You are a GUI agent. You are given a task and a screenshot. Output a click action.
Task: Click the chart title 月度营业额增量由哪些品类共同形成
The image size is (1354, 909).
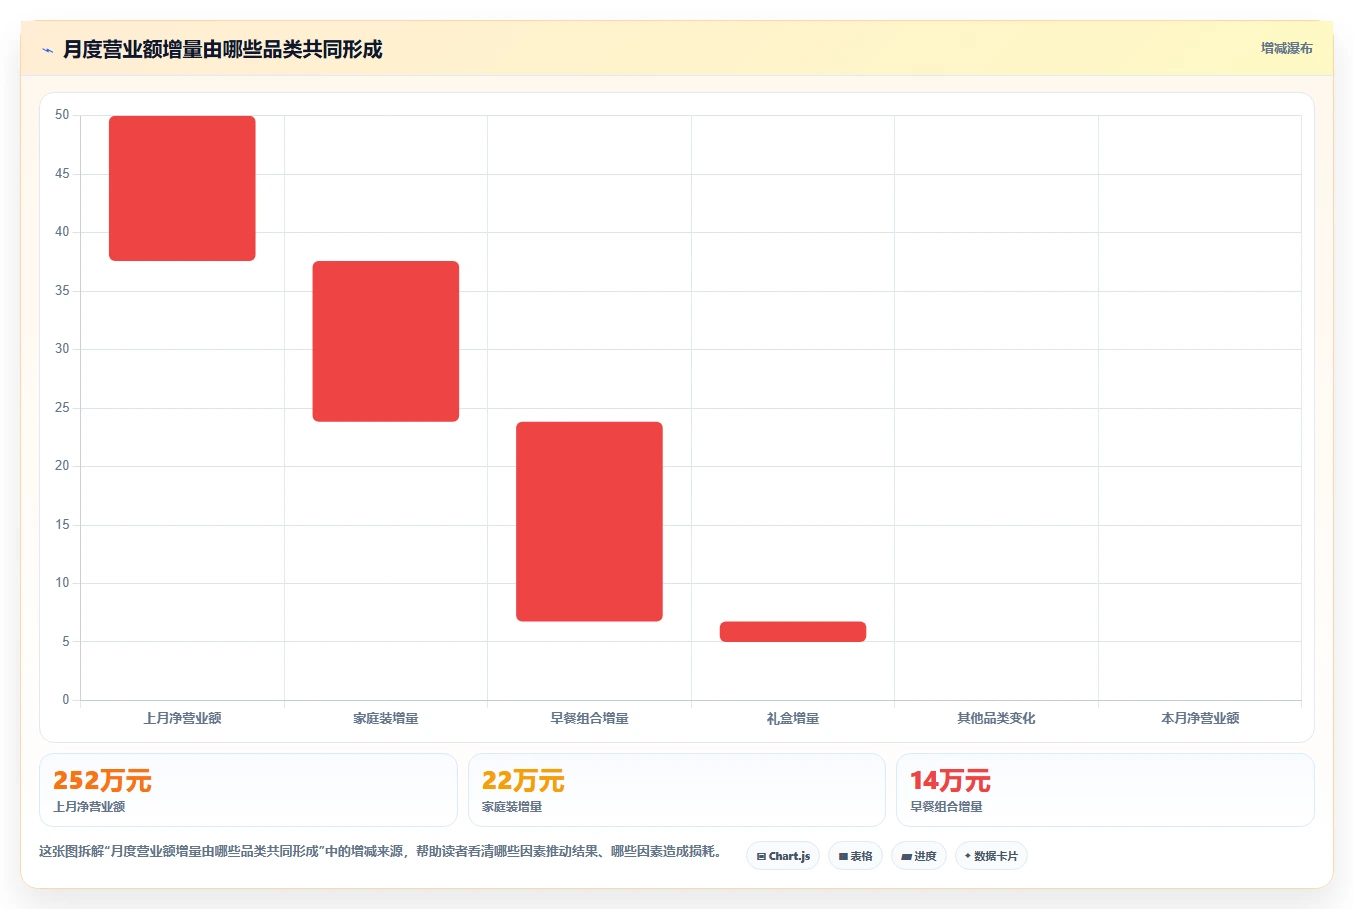point(223,49)
